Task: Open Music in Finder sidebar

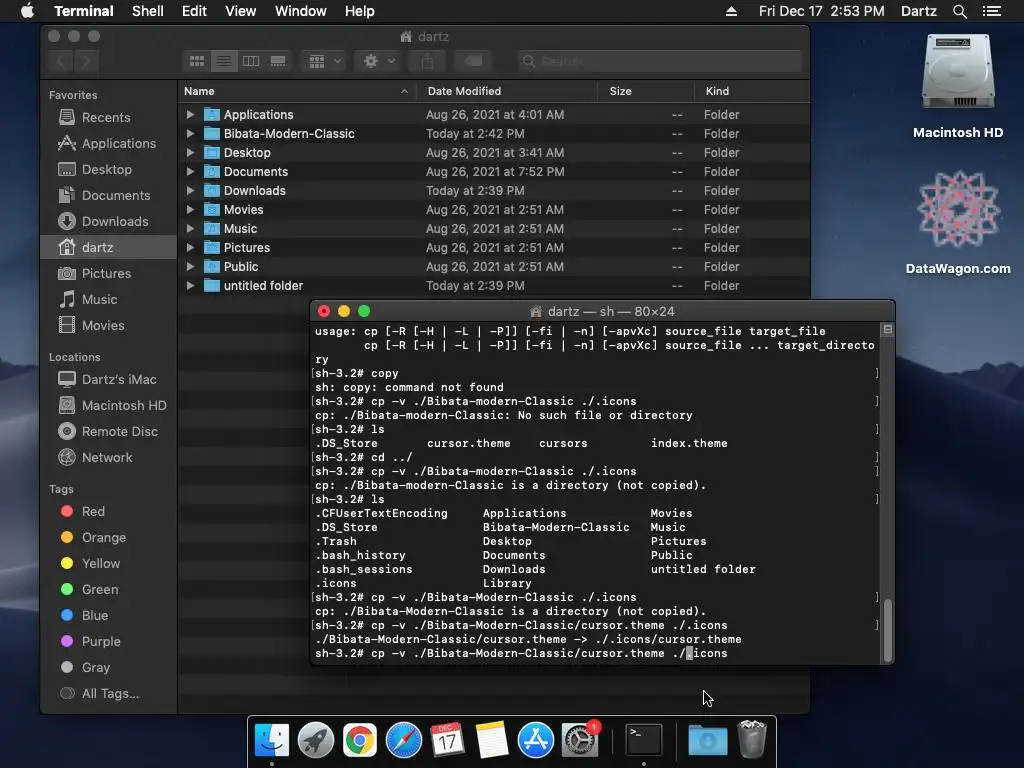Action: [99, 300]
